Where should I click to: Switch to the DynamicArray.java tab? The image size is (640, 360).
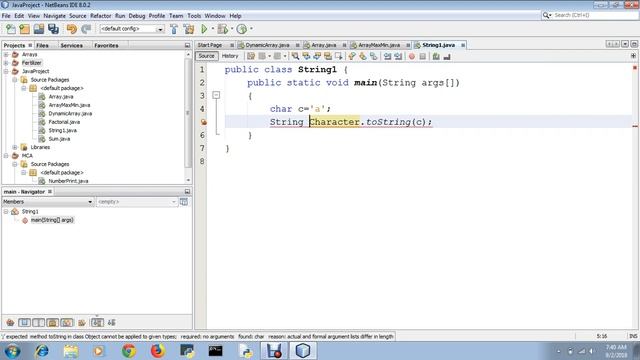pyautogui.click(x=267, y=45)
